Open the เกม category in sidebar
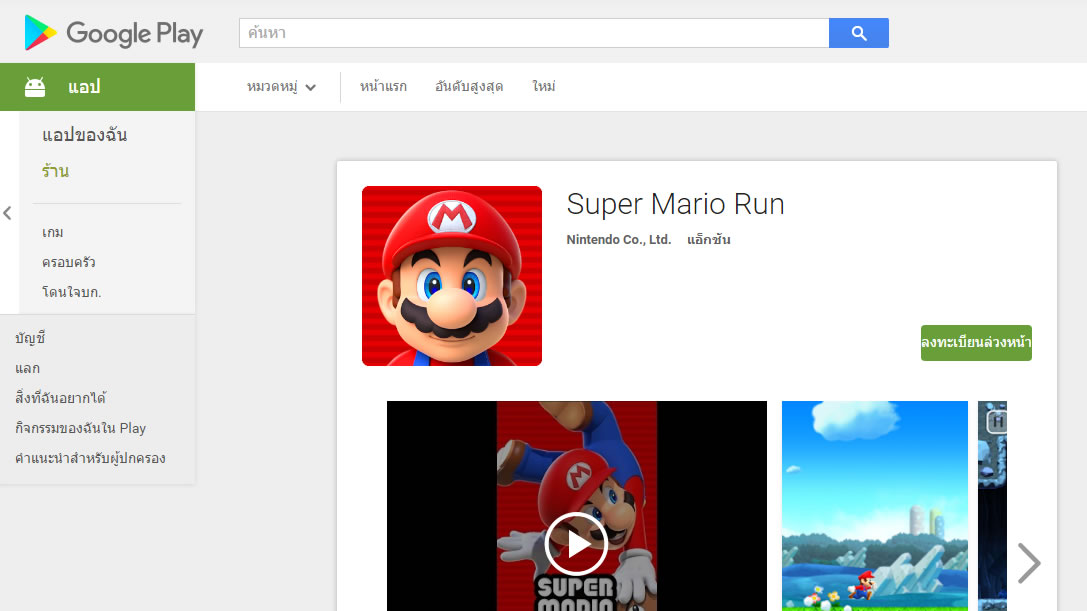This screenshot has width=1087, height=611. coord(53,232)
